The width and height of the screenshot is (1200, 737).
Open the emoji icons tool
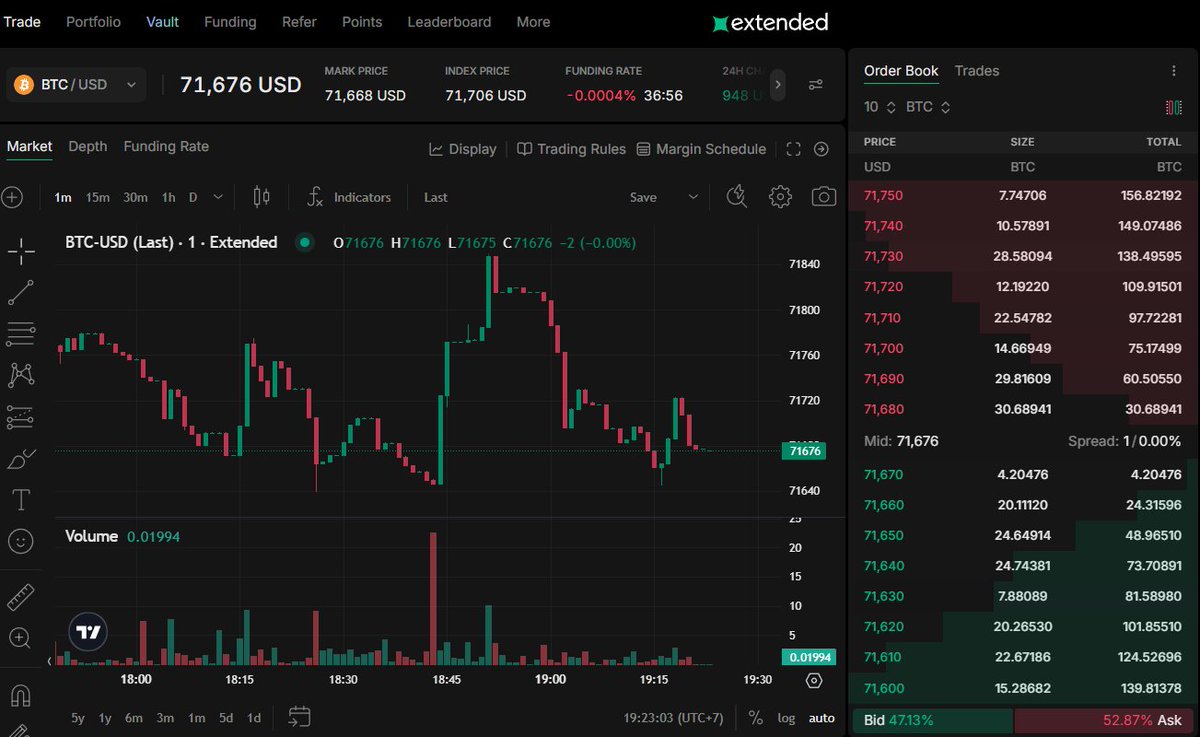click(x=21, y=541)
